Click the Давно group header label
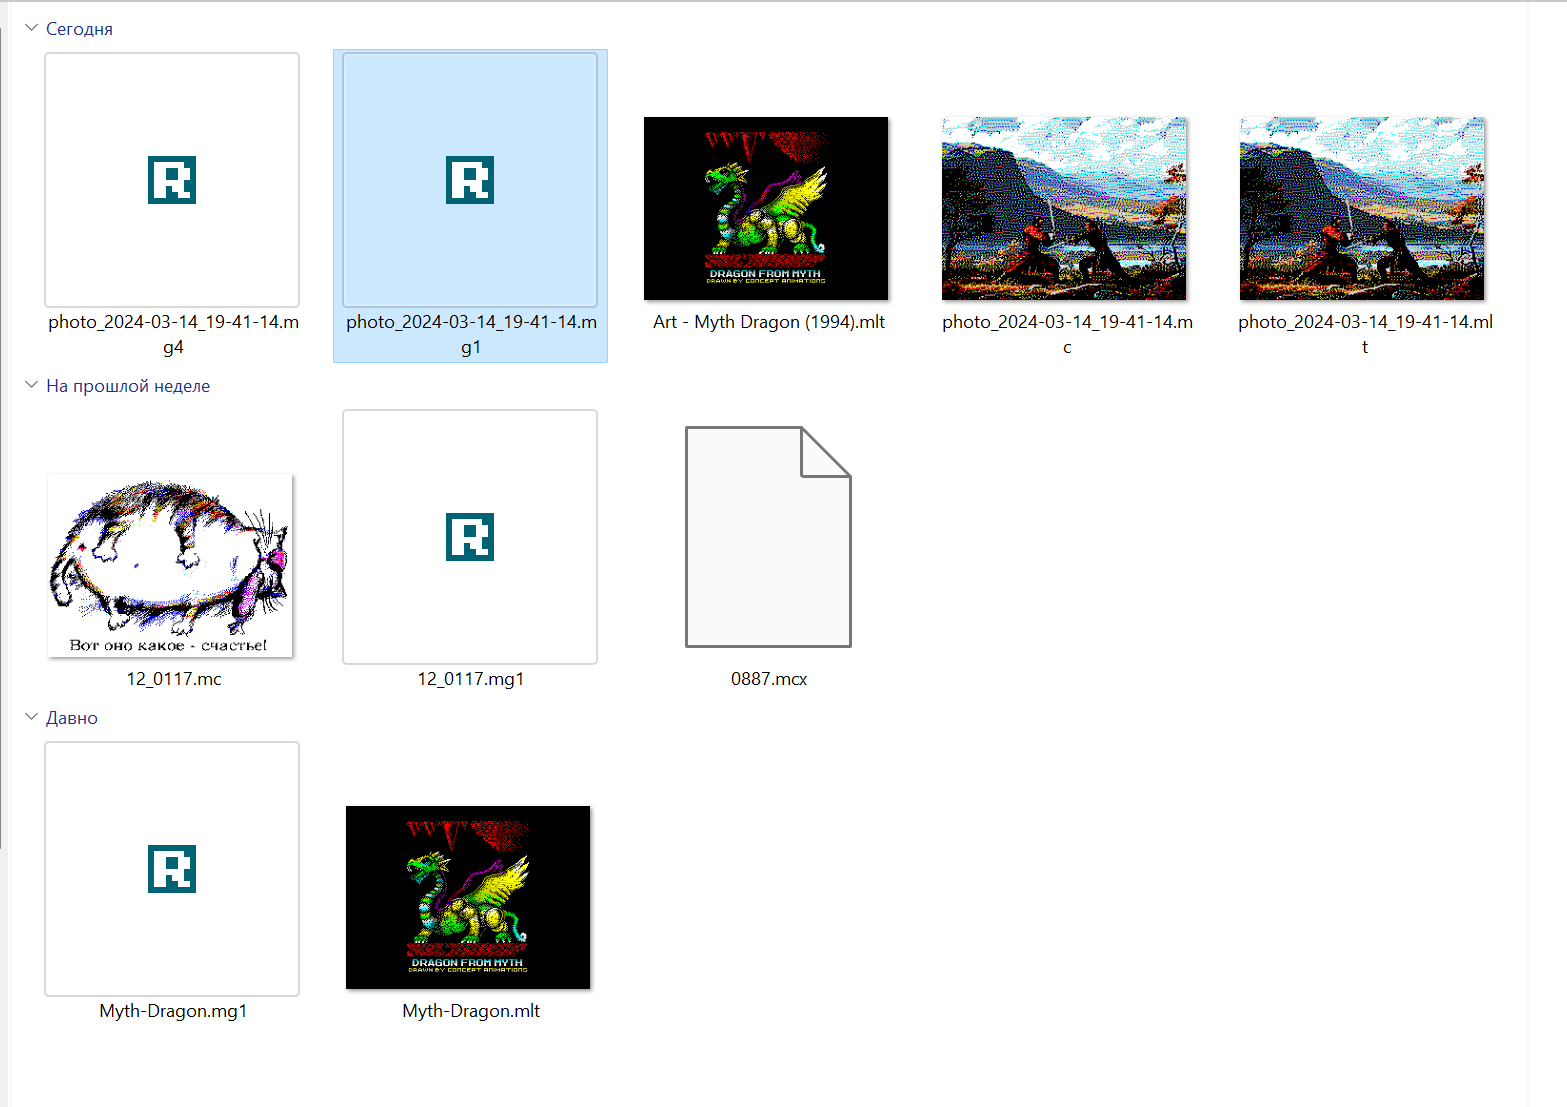 tap(72, 718)
